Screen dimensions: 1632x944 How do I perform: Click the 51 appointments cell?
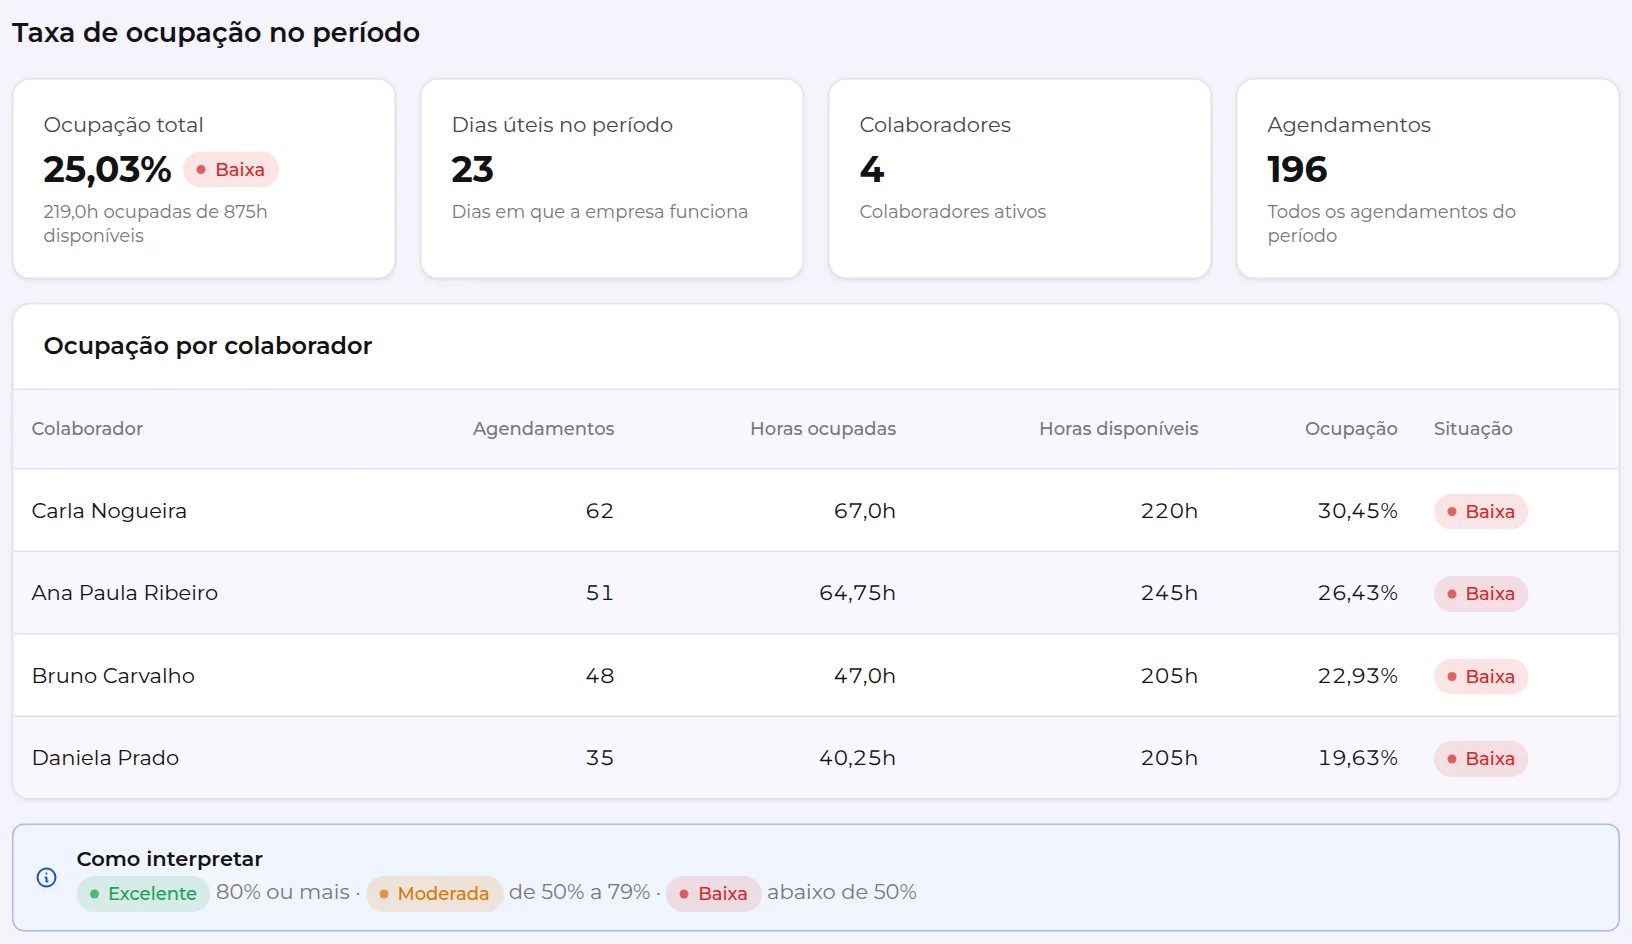[x=600, y=593]
